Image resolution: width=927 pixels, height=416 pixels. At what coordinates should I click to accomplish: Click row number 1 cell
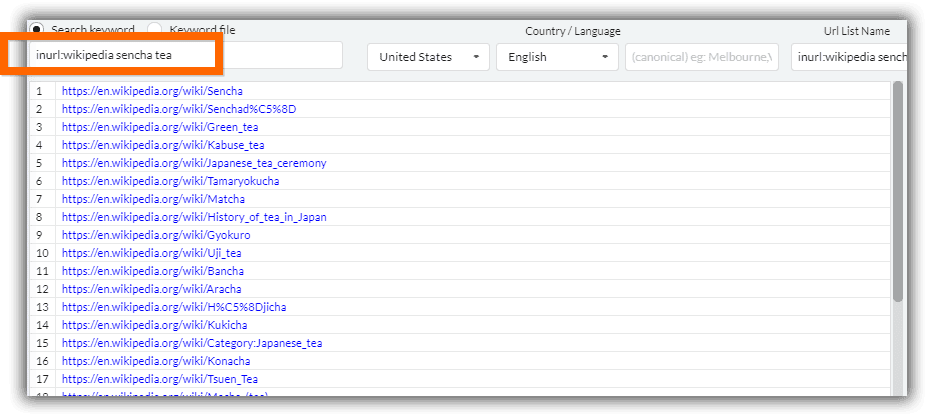point(43,91)
